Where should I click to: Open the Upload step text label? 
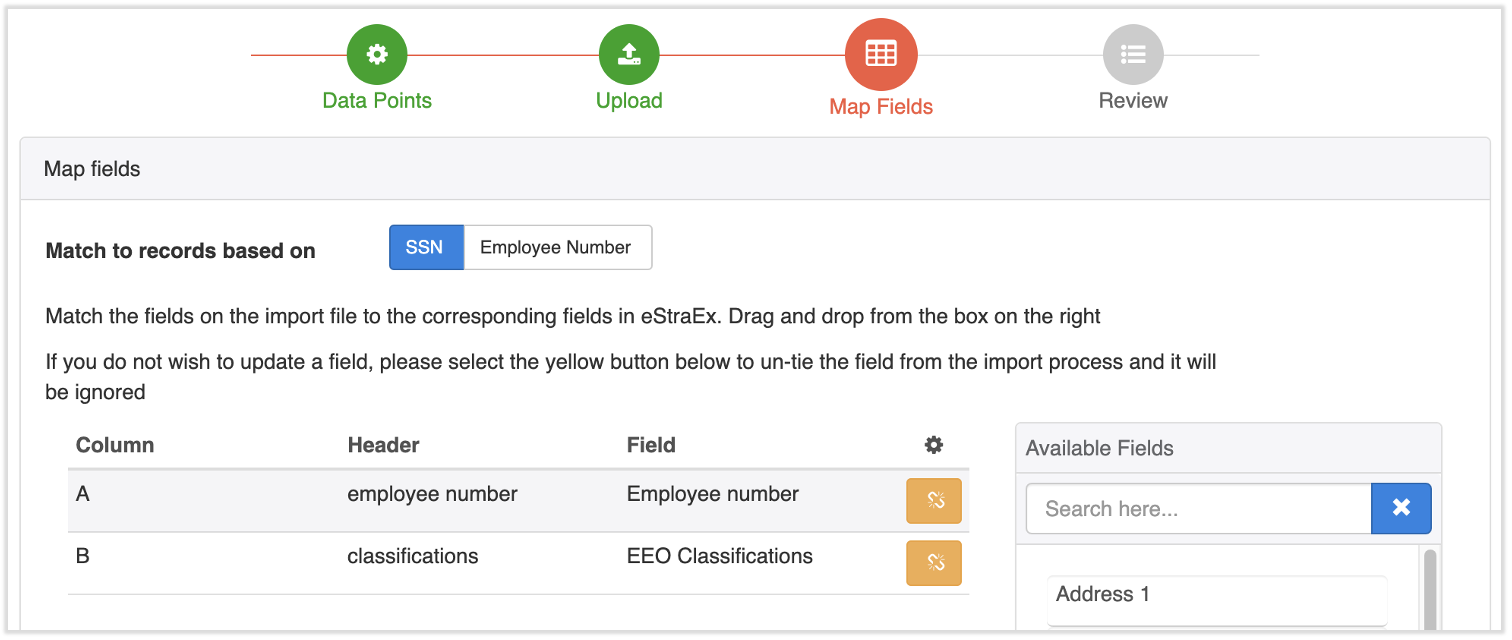pyautogui.click(x=629, y=101)
